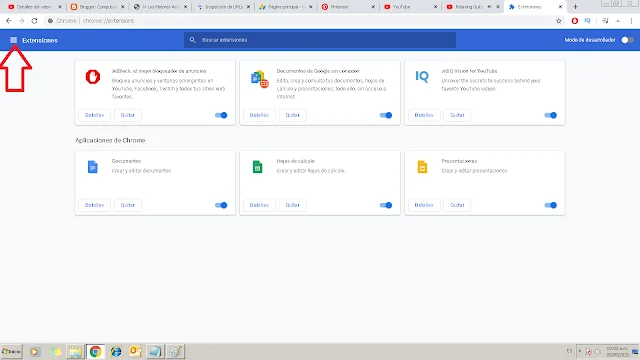Open Detalles for Documentos app
The height and width of the screenshot is (360, 640).
click(x=94, y=205)
